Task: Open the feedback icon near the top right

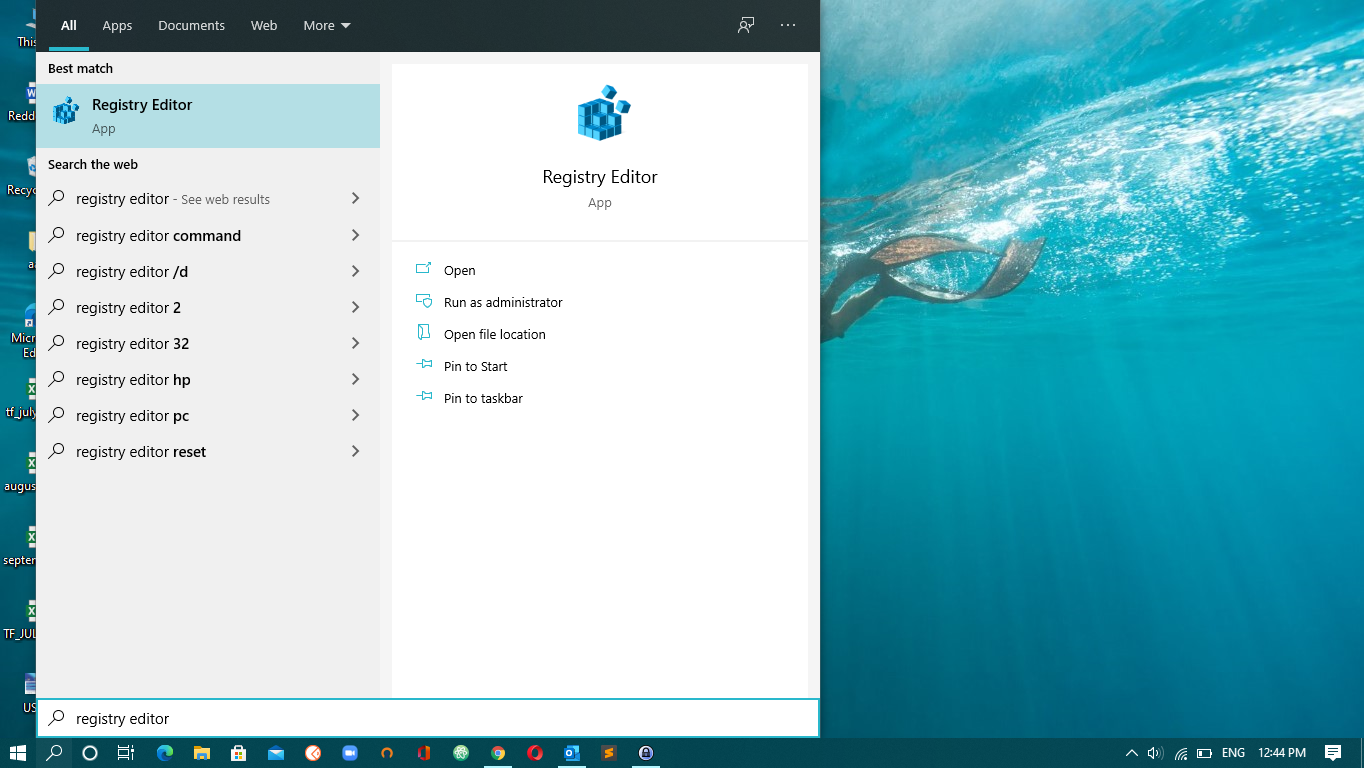Action: [x=745, y=25]
